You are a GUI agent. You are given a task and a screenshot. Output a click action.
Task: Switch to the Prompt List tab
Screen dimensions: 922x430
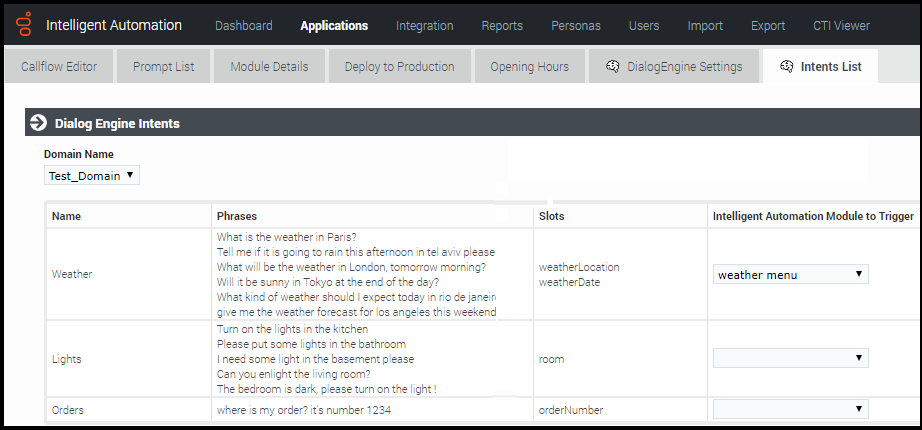click(163, 67)
